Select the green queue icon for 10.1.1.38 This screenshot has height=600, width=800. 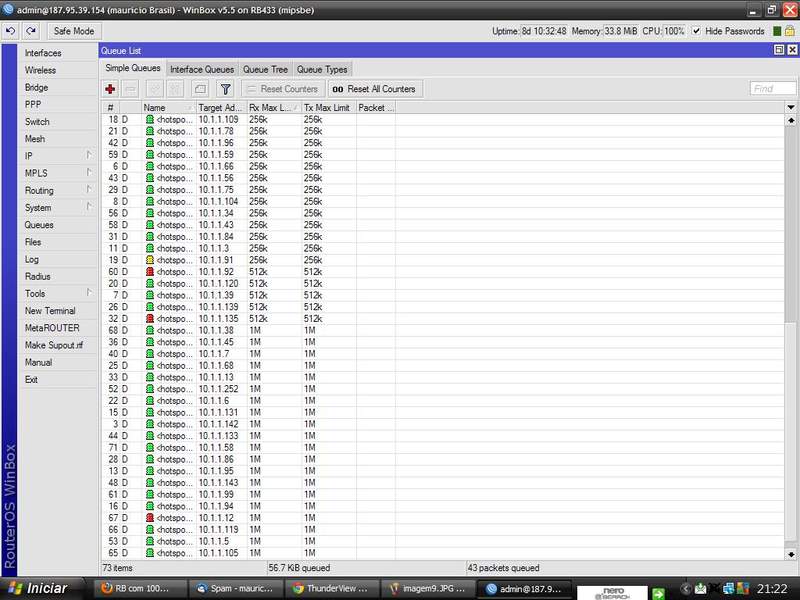(x=149, y=331)
